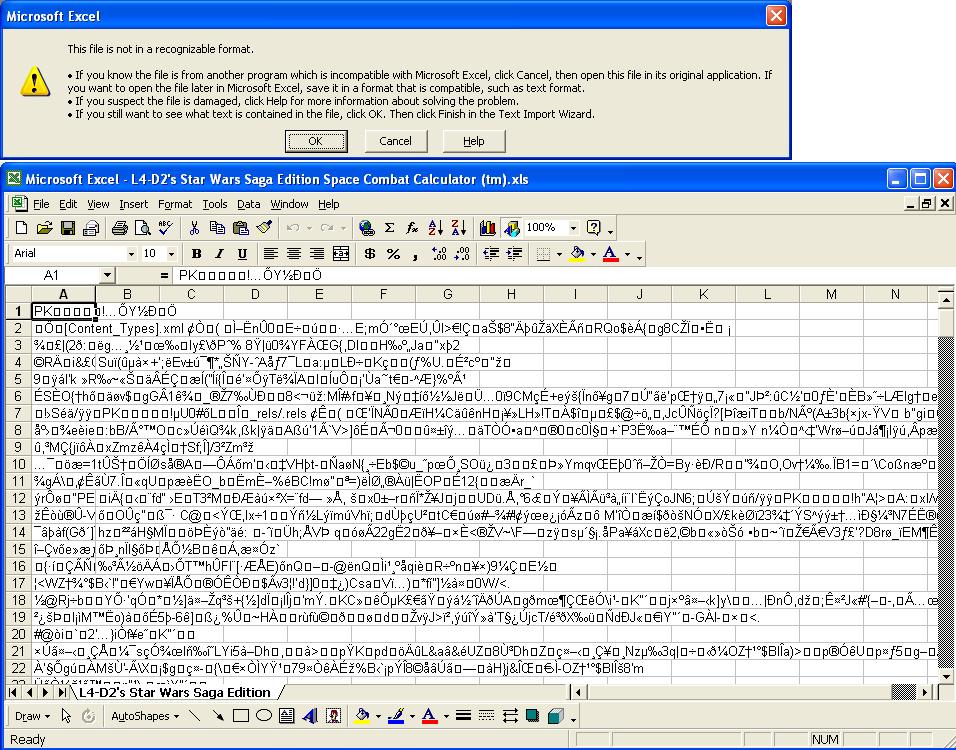Viewport: 956px width, 750px height.
Task: Toggle Align Right
Action: click(x=317, y=254)
